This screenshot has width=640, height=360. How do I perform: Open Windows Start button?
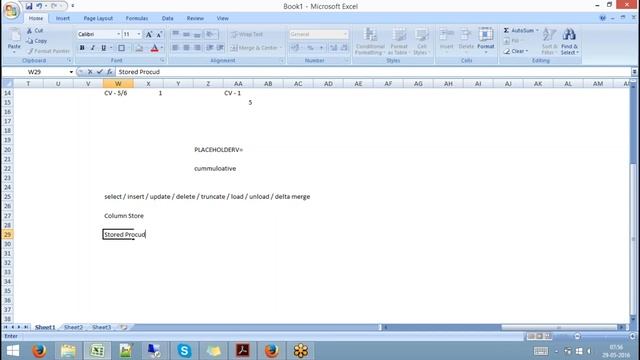pos(13,351)
